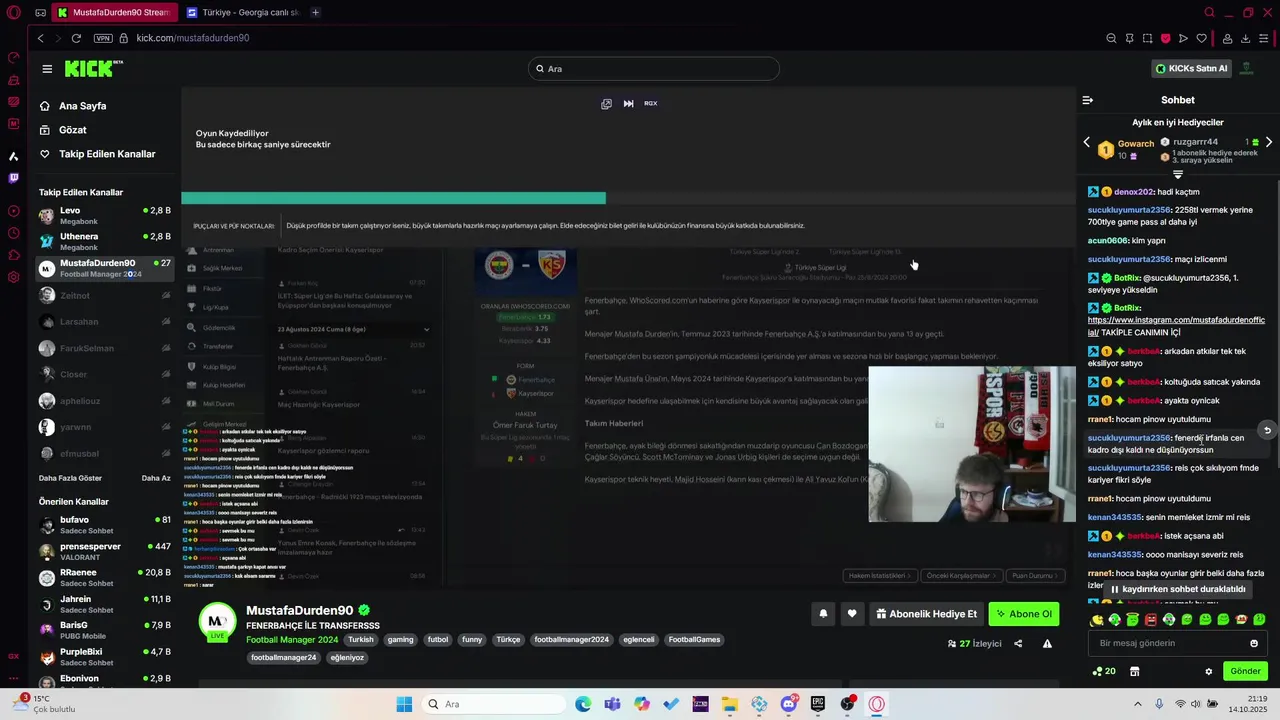Open Epic Games Launcher from taskbar
Viewport: 1280px width, 720px height.
coord(817,704)
